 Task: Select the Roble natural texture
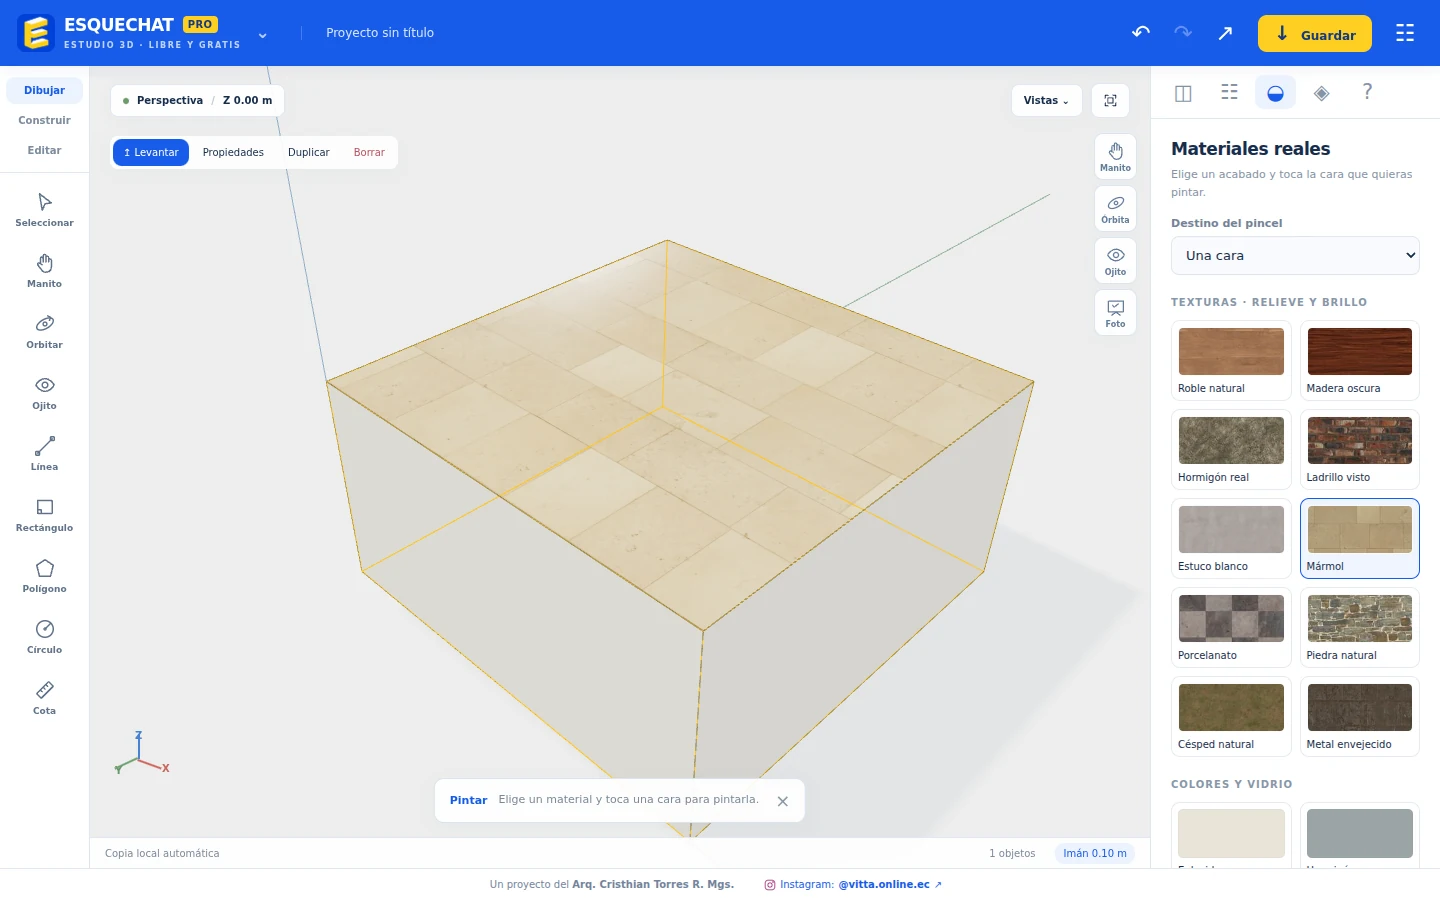coord(1231,361)
